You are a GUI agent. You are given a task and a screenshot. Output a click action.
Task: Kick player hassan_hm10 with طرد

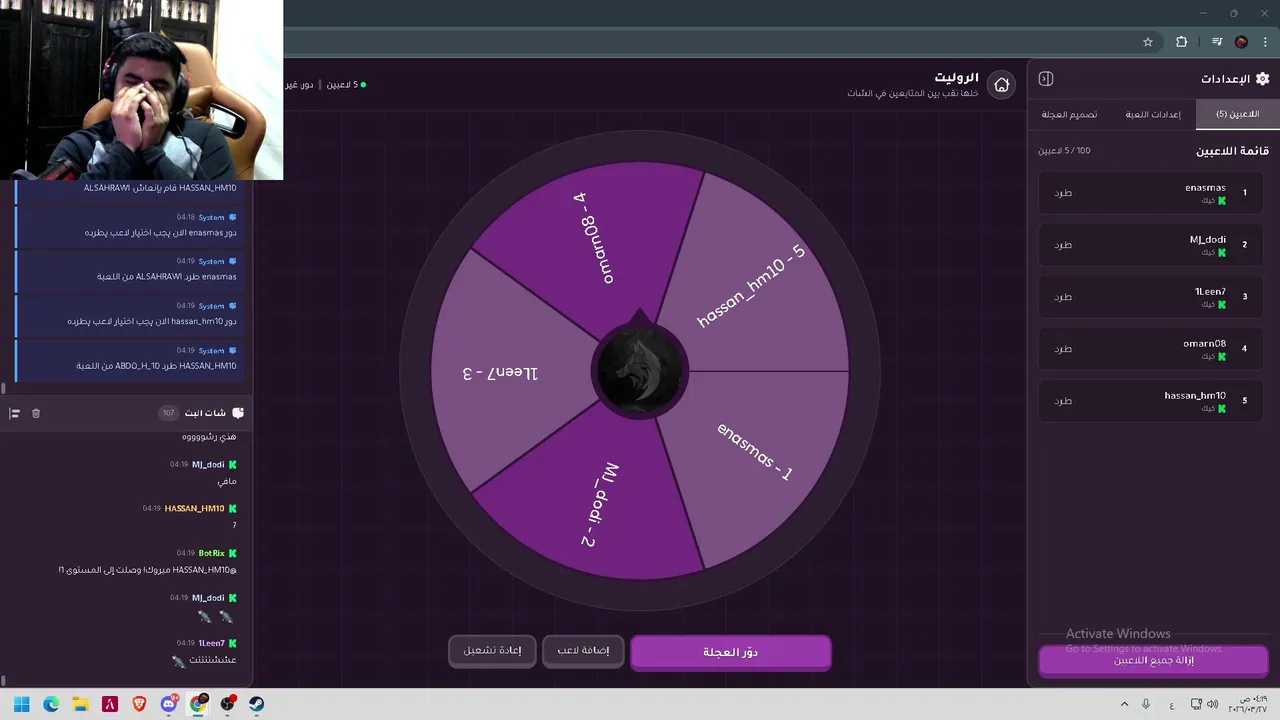coord(1063,401)
